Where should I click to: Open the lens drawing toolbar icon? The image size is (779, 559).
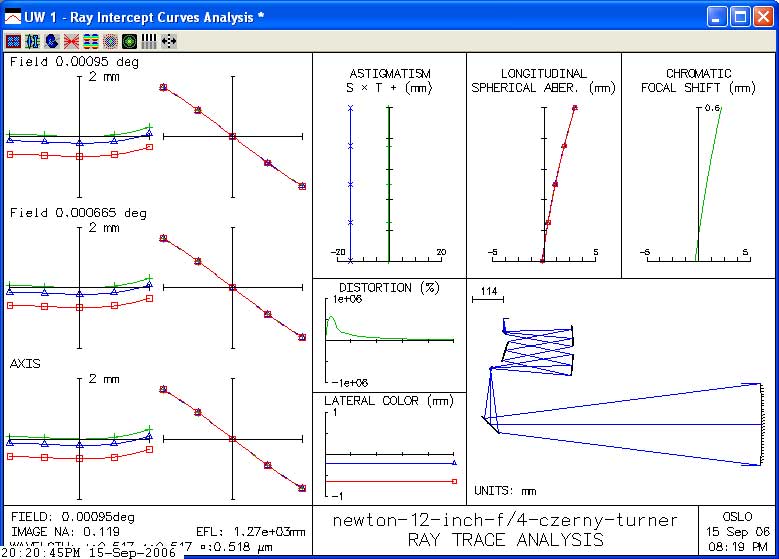(32, 41)
